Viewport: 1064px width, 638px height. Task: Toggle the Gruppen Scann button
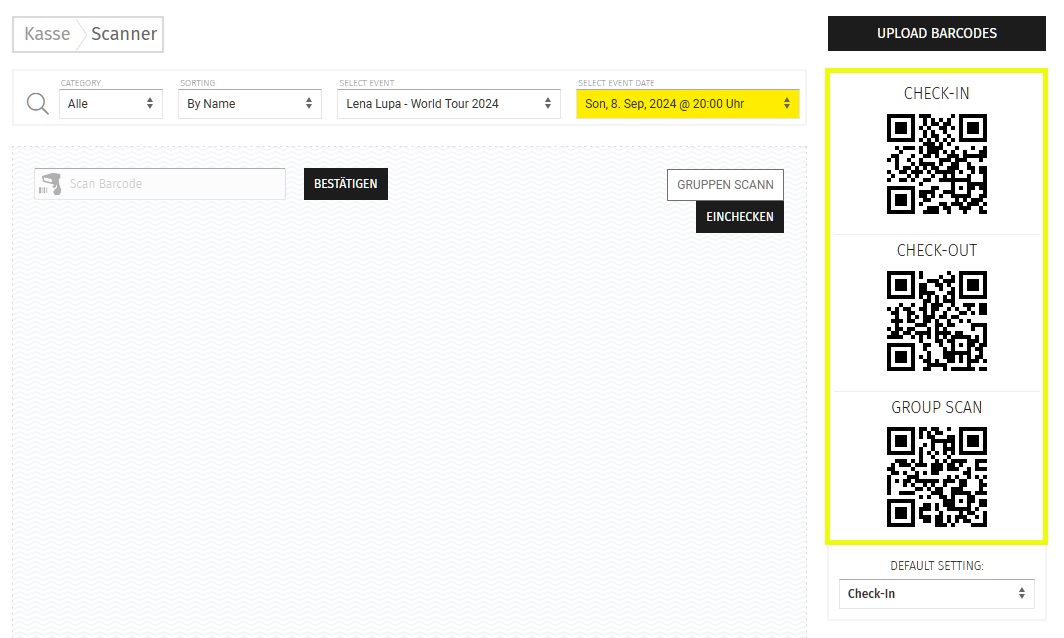point(725,185)
